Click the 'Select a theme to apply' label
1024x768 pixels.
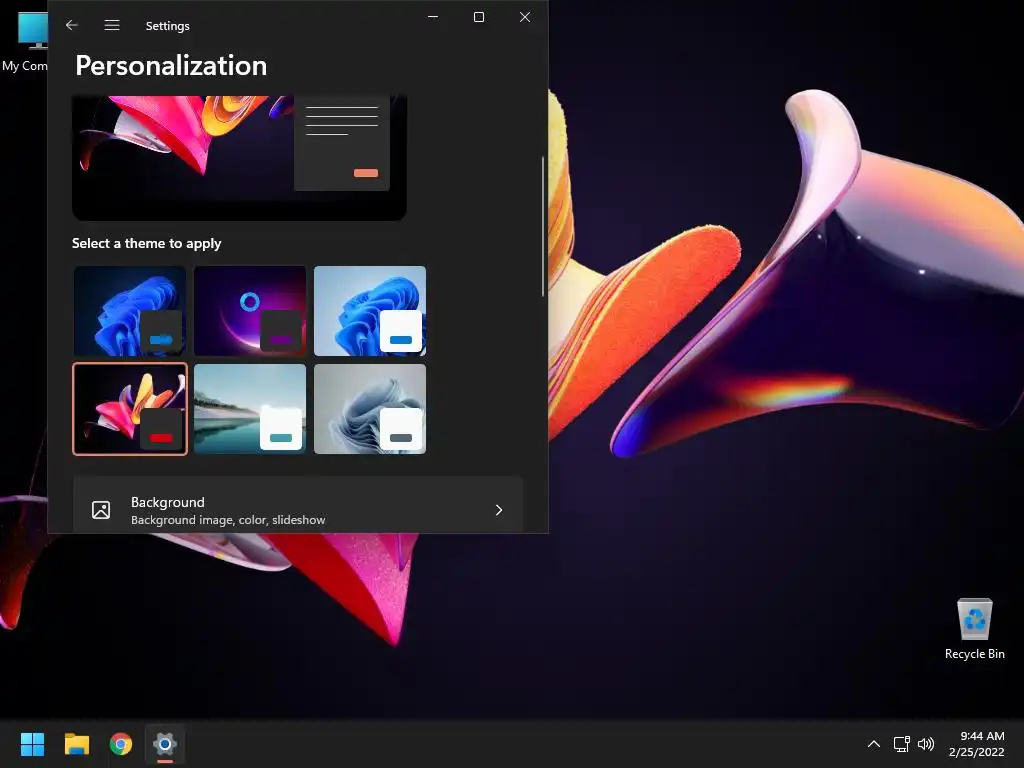click(x=146, y=244)
